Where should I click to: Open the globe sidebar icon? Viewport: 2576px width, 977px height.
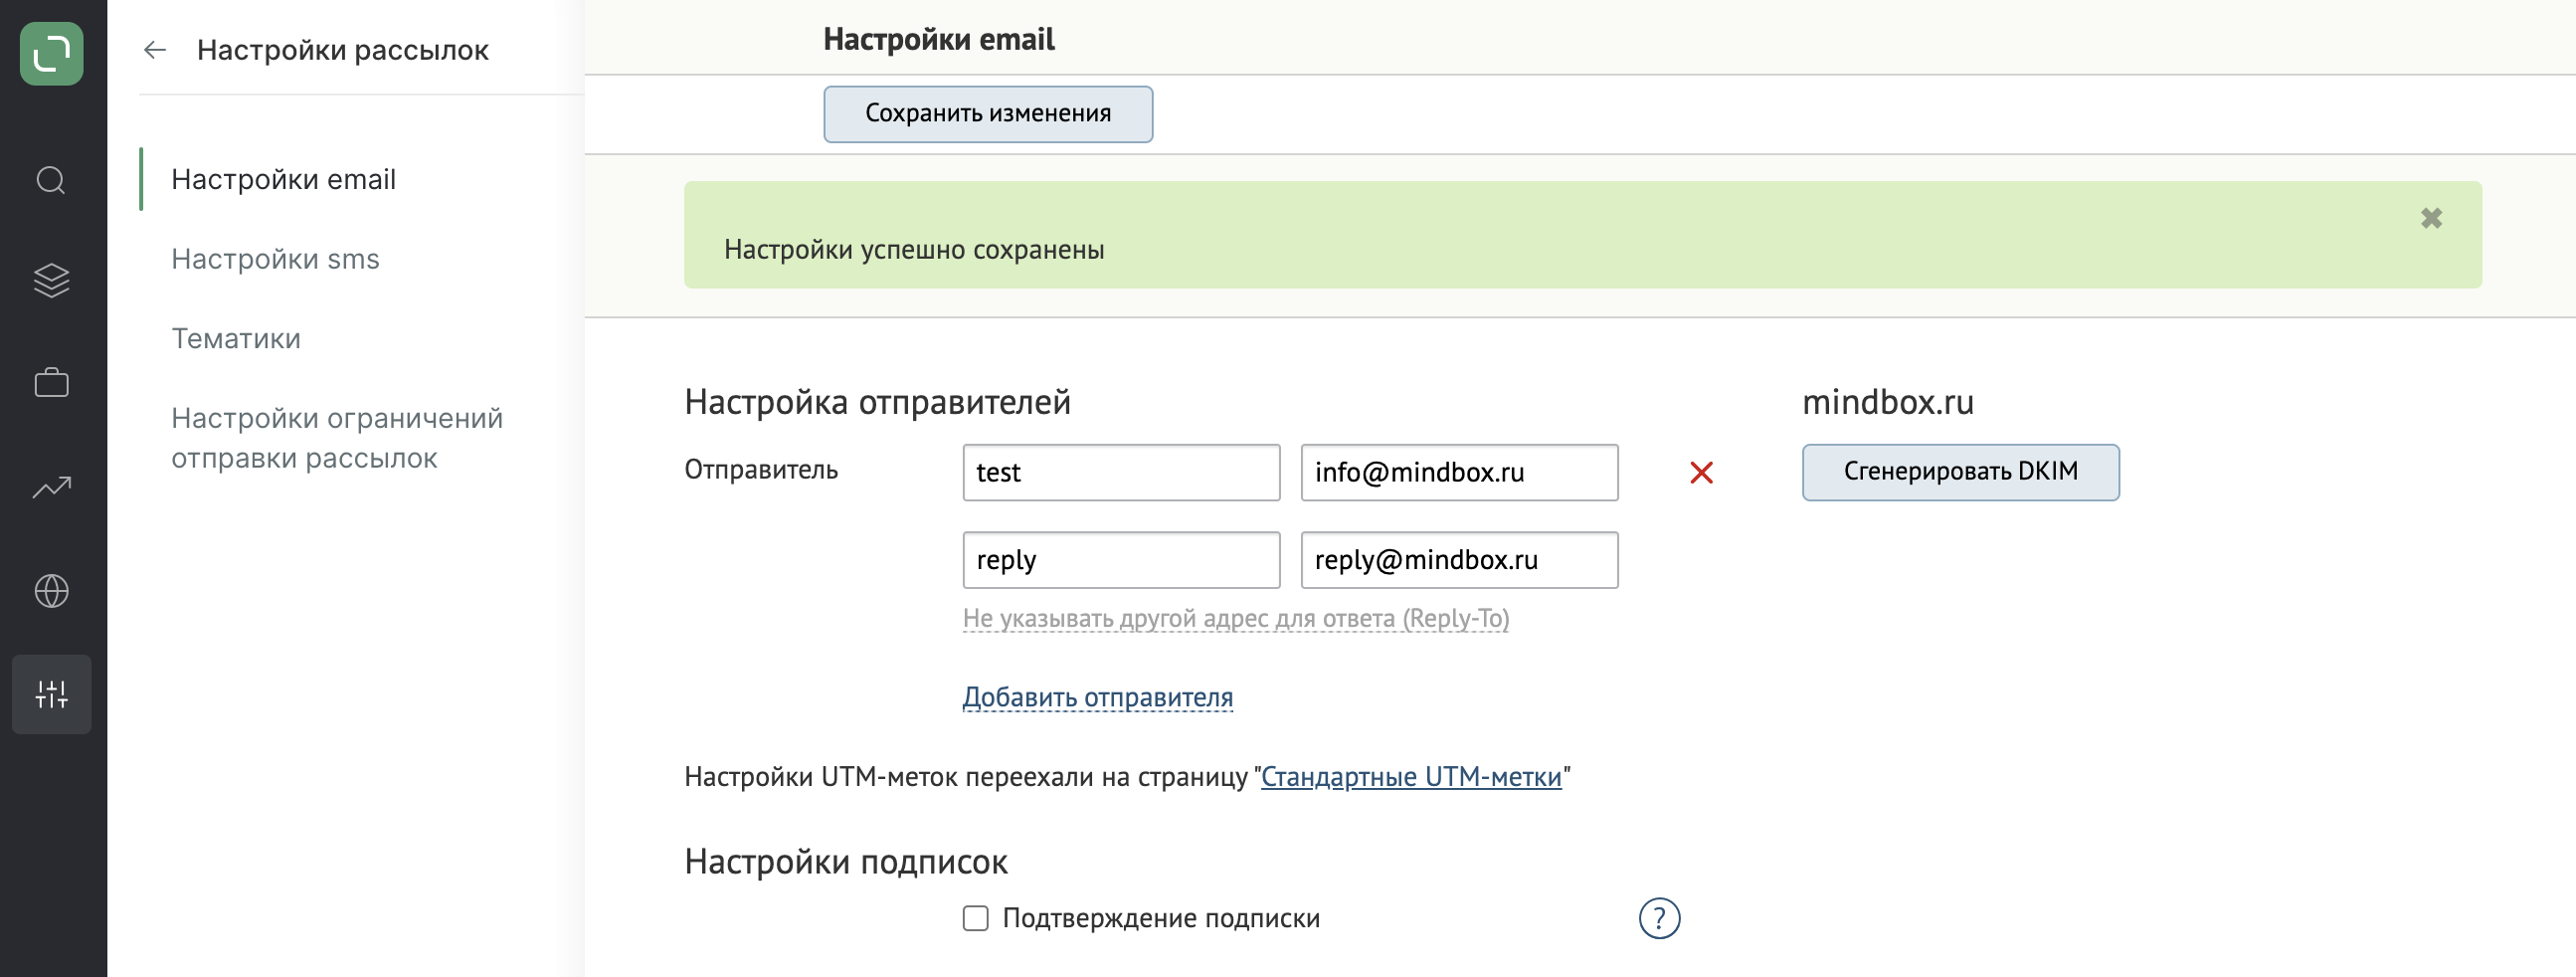click(51, 591)
